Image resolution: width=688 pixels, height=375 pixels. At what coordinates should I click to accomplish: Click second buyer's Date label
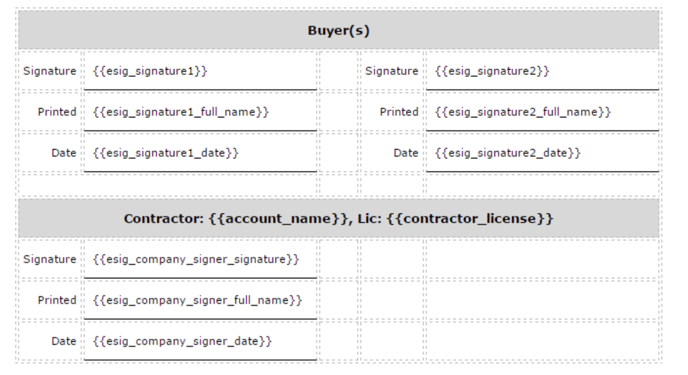(406, 153)
